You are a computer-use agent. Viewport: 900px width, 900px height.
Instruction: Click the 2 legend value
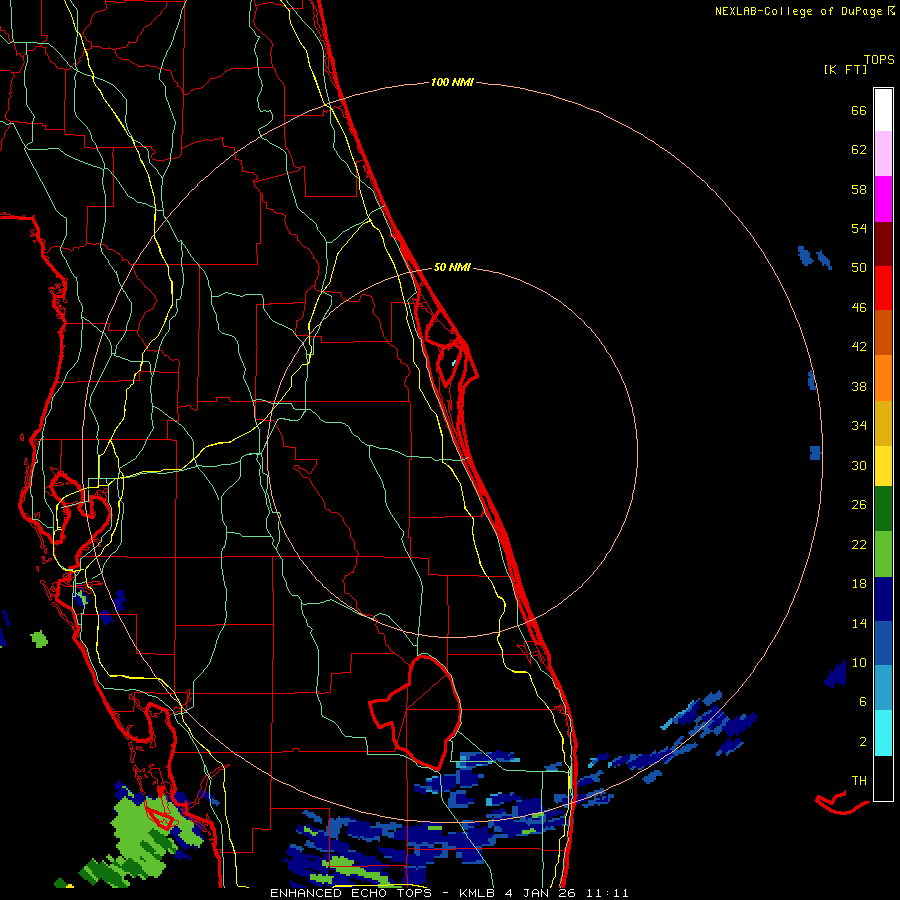863,742
